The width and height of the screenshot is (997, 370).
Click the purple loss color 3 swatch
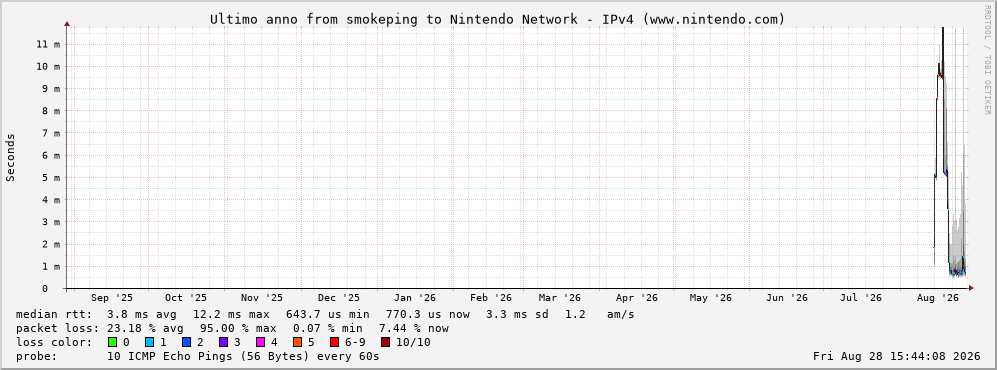point(223,342)
